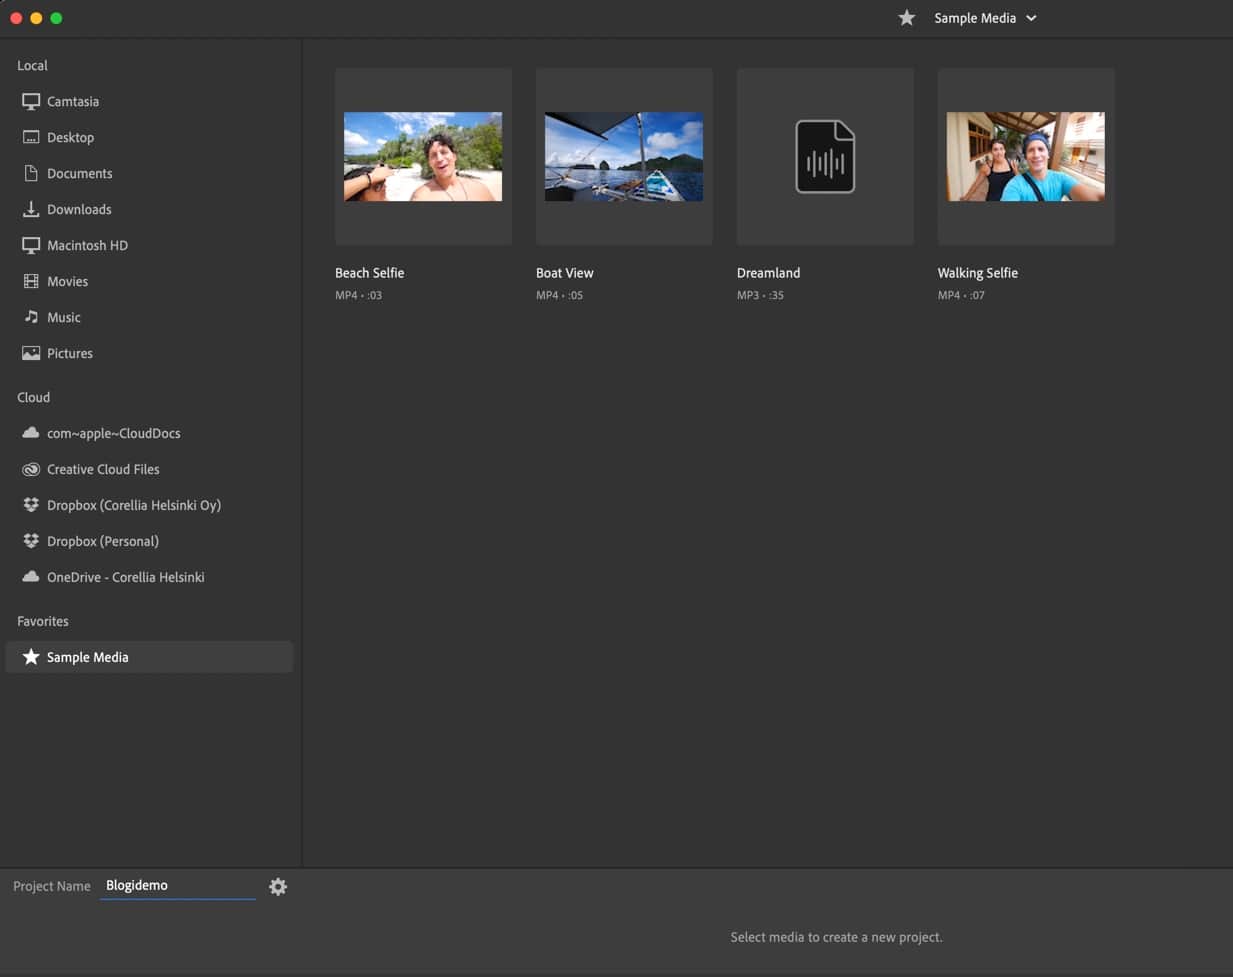Screen dimensions: 1233x977
Task: Click the 'MP4 • :03' duration text
Action: click(x=359, y=295)
